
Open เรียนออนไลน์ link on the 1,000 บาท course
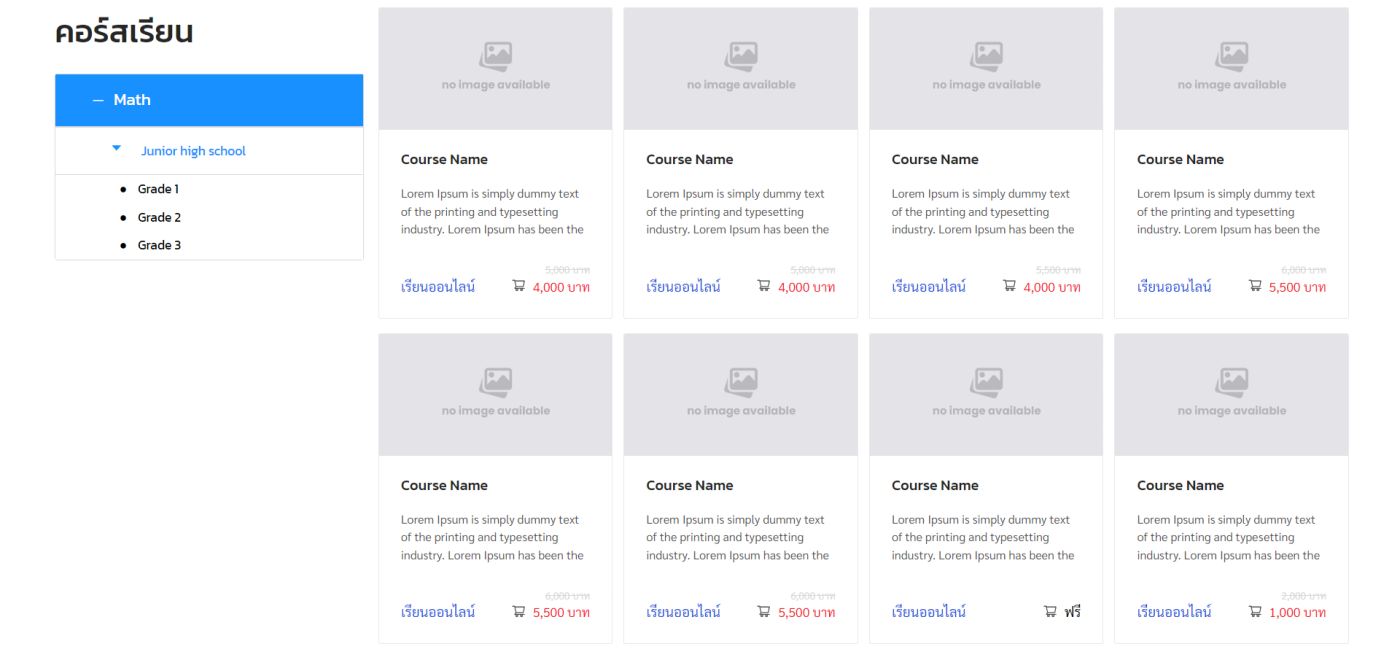(1174, 611)
